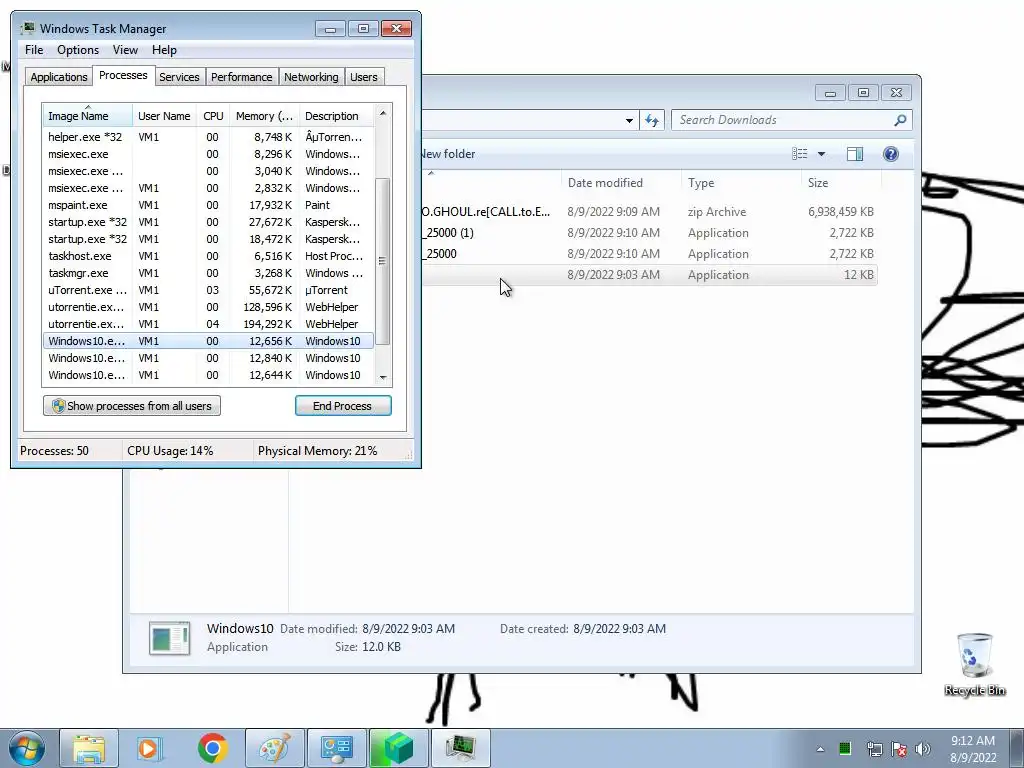The width and height of the screenshot is (1024, 768).
Task: Select the _25000 (1) application file
Action: 650,232
